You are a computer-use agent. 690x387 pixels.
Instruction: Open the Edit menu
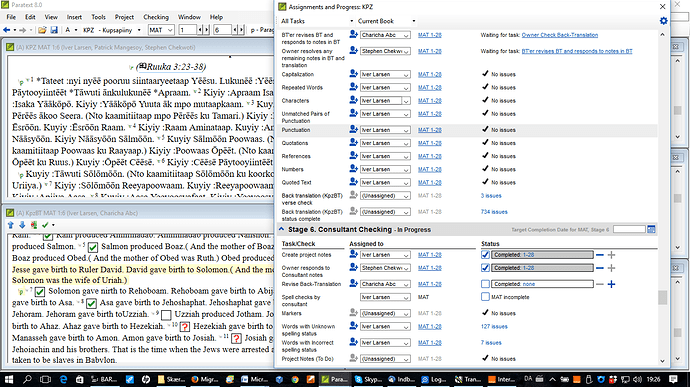[x=30, y=17]
